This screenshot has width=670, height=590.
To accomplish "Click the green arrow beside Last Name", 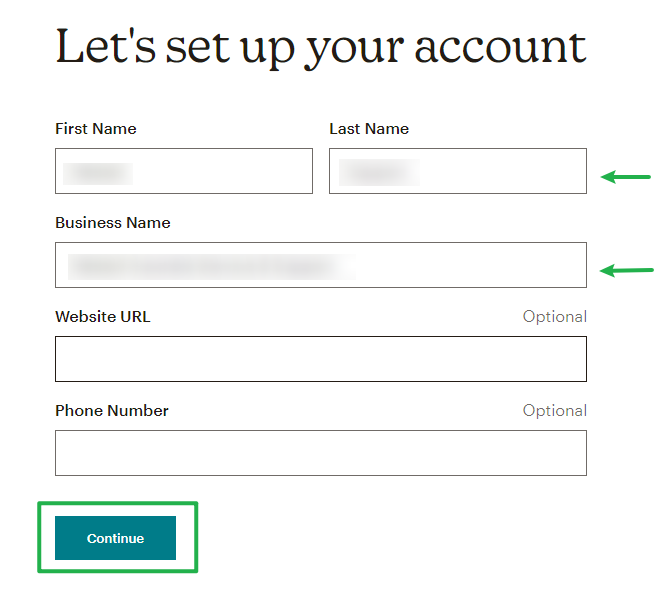I will [x=626, y=176].
